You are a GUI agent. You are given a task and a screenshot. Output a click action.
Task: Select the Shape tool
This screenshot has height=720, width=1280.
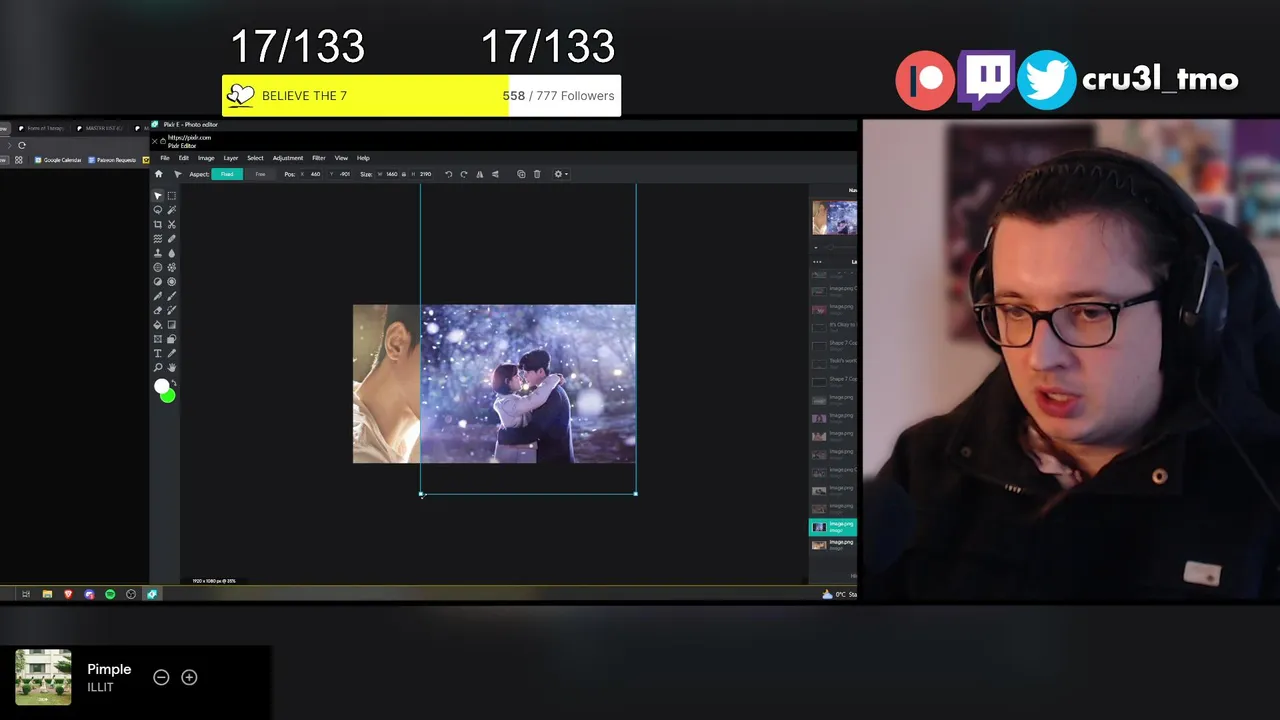172,339
